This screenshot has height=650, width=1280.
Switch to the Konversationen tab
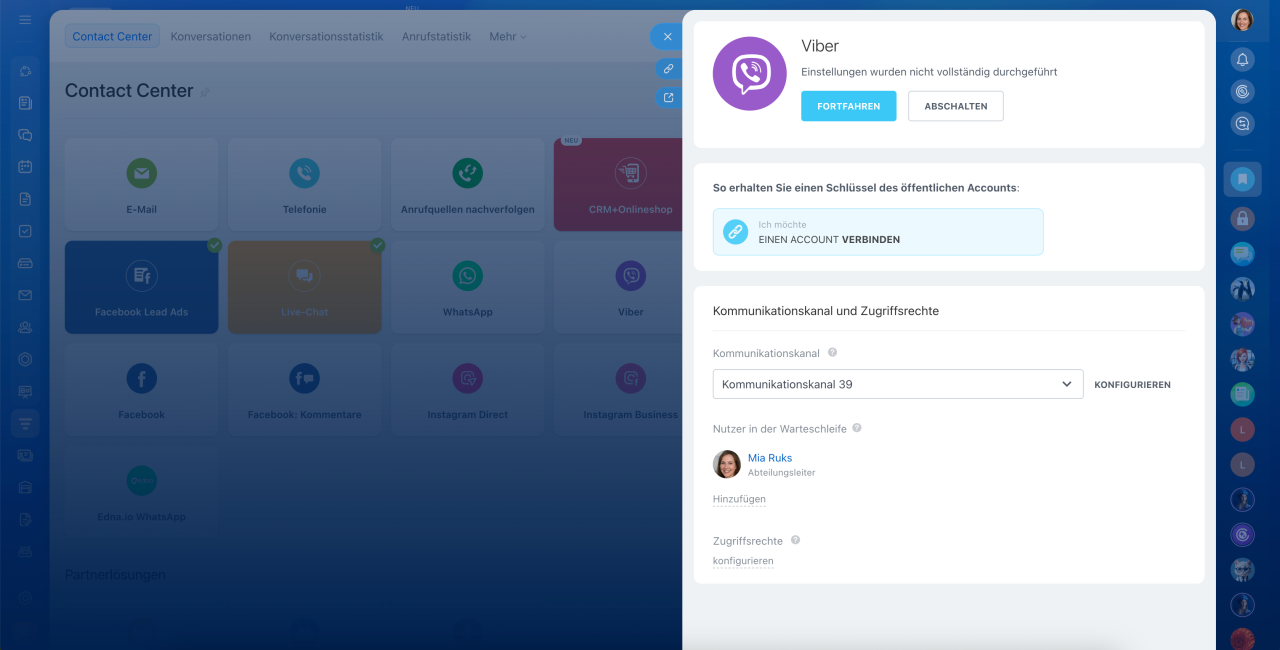point(210,37)
